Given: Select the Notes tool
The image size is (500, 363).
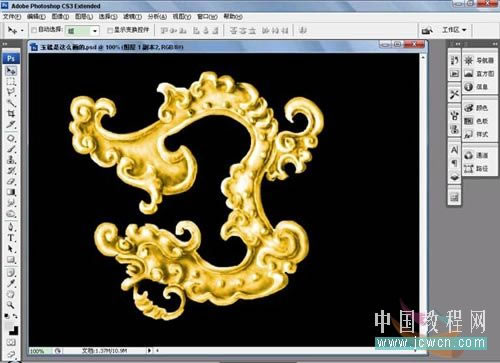Looking at the screenshot, I should (11, 273).
